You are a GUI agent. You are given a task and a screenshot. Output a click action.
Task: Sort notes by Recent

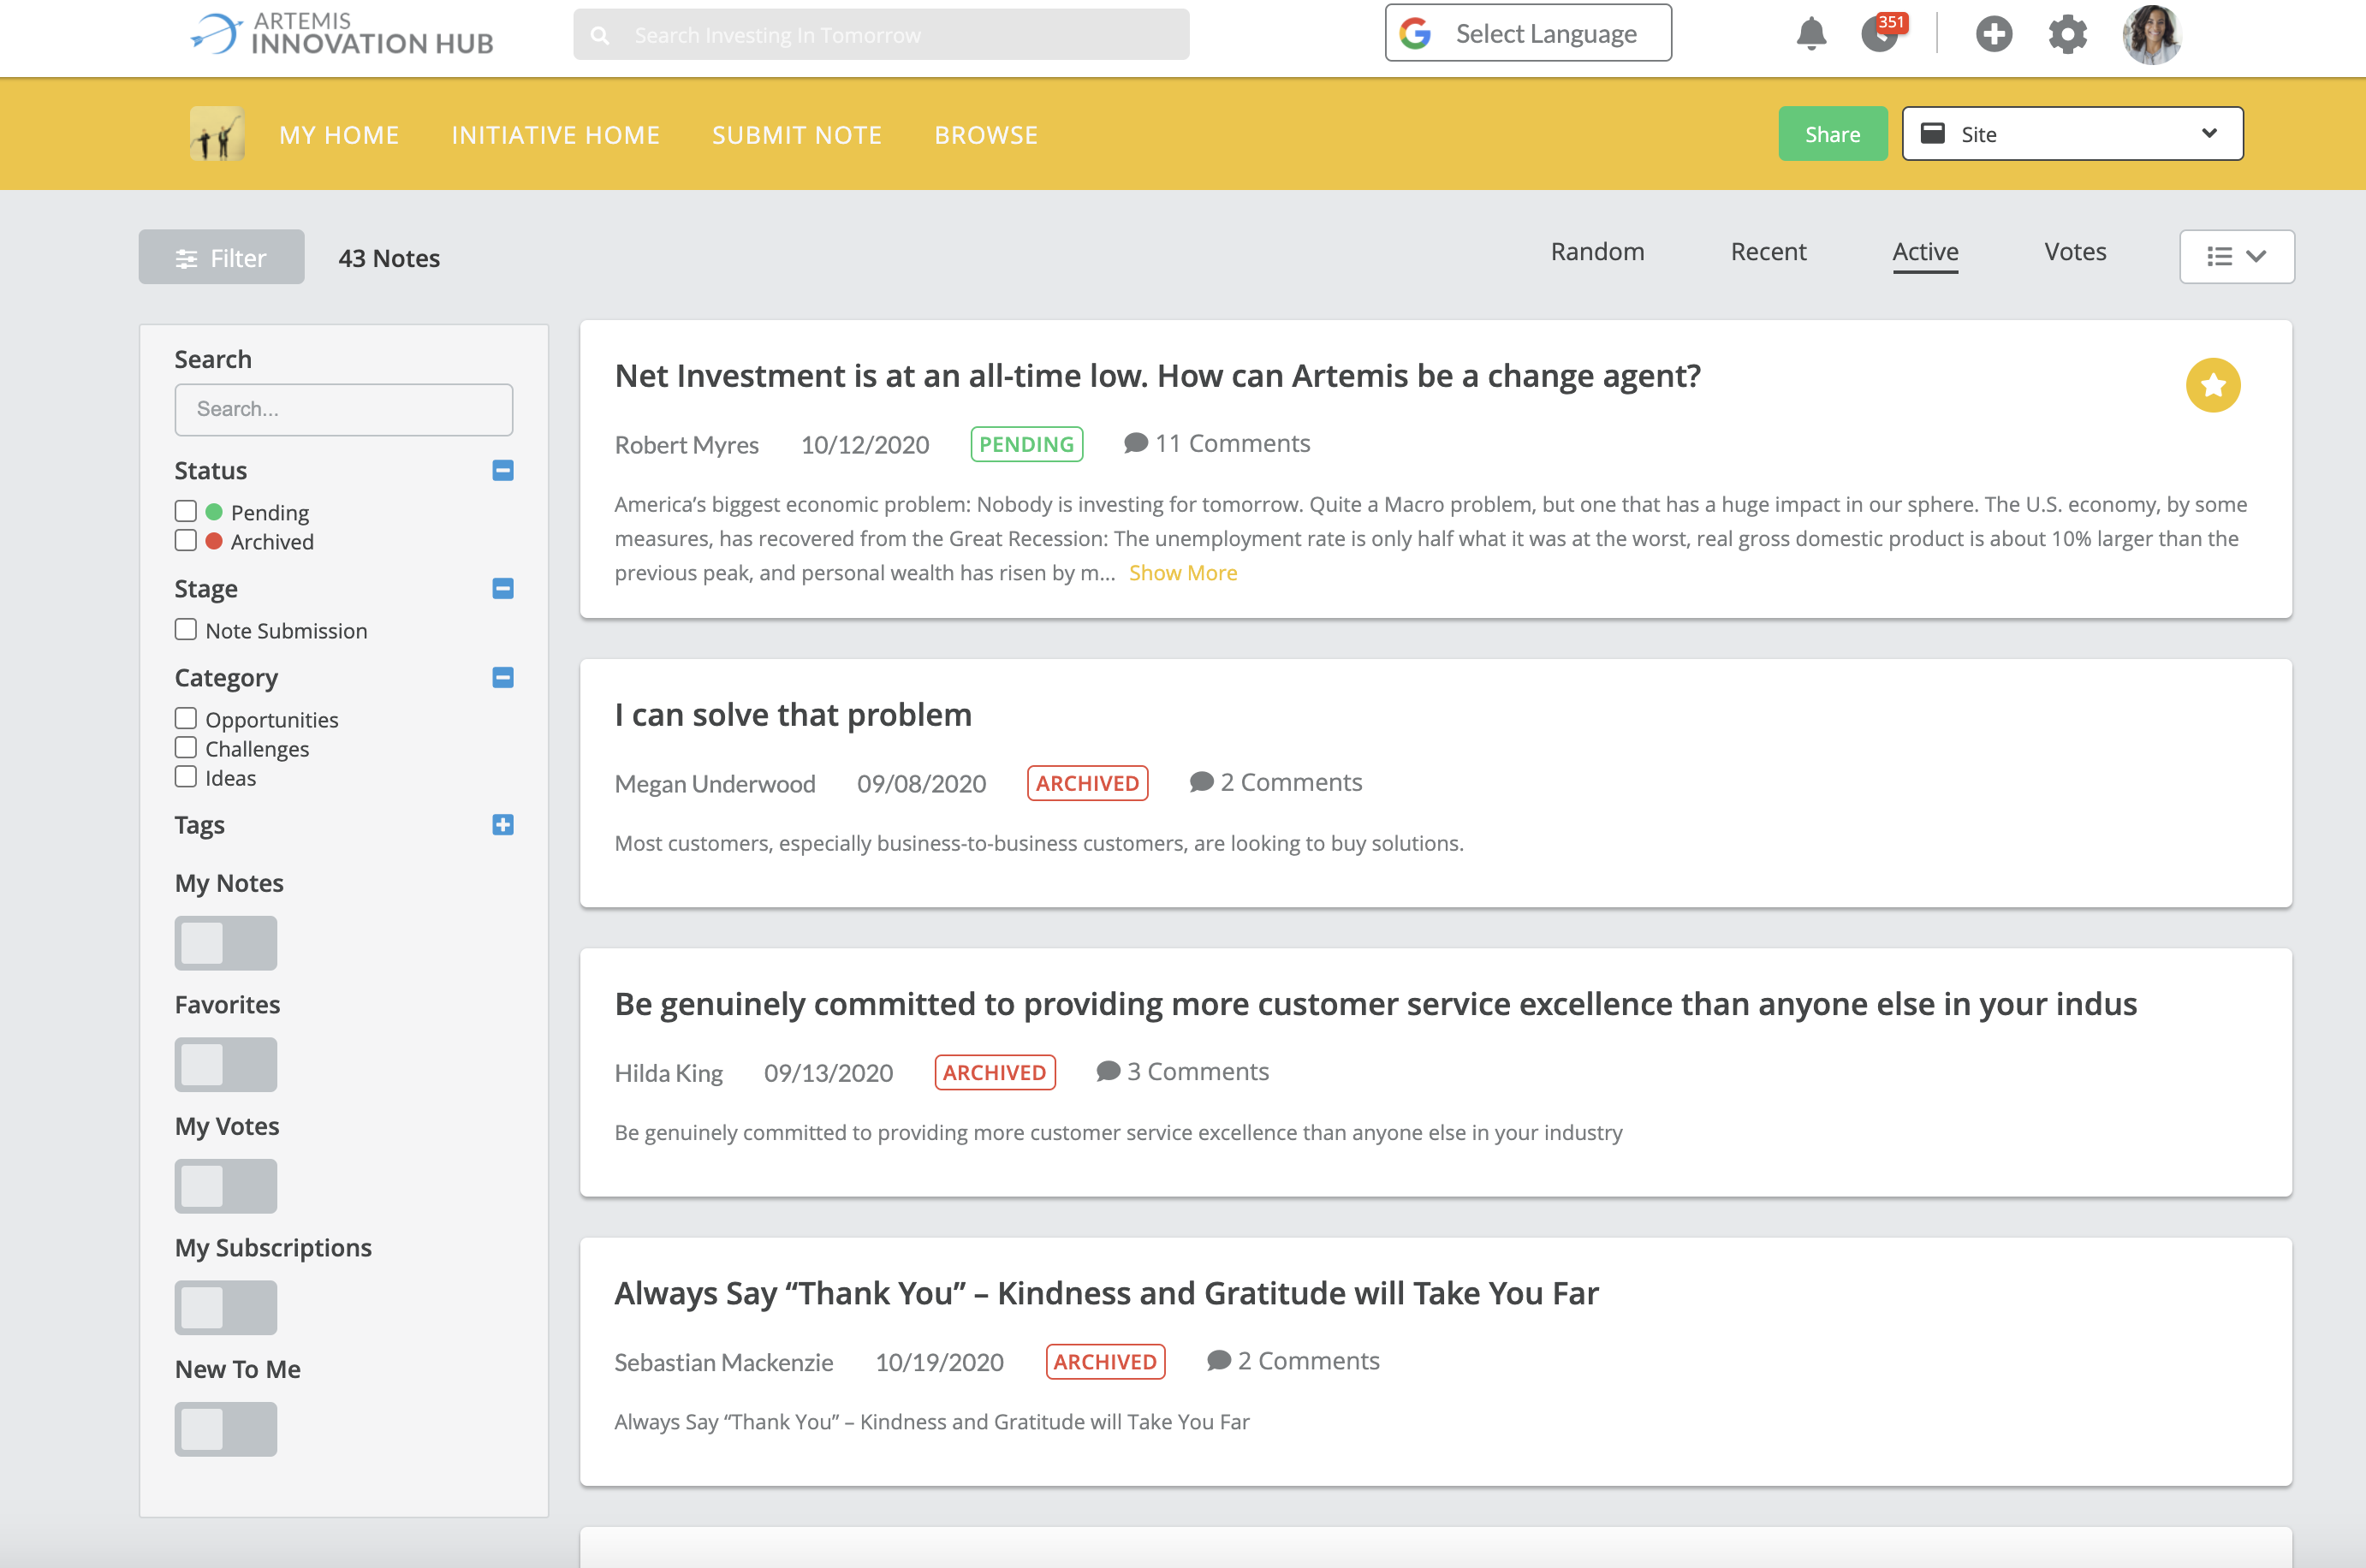pyautogui.click(x=1768, y=251)
